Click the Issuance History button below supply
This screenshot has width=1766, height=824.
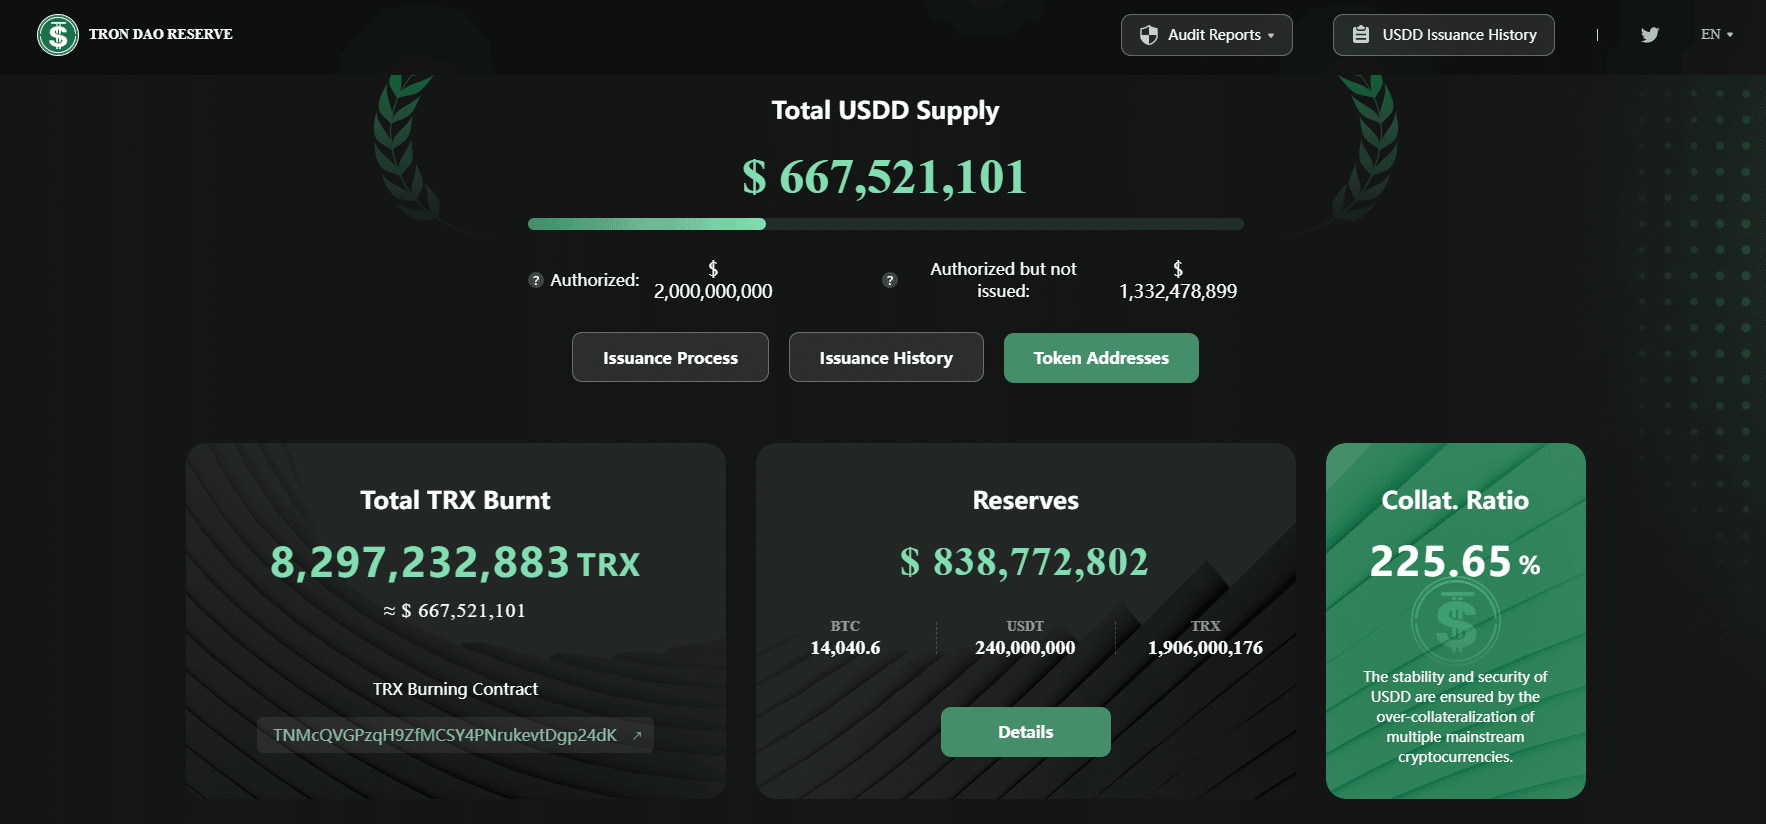[886, 357]
